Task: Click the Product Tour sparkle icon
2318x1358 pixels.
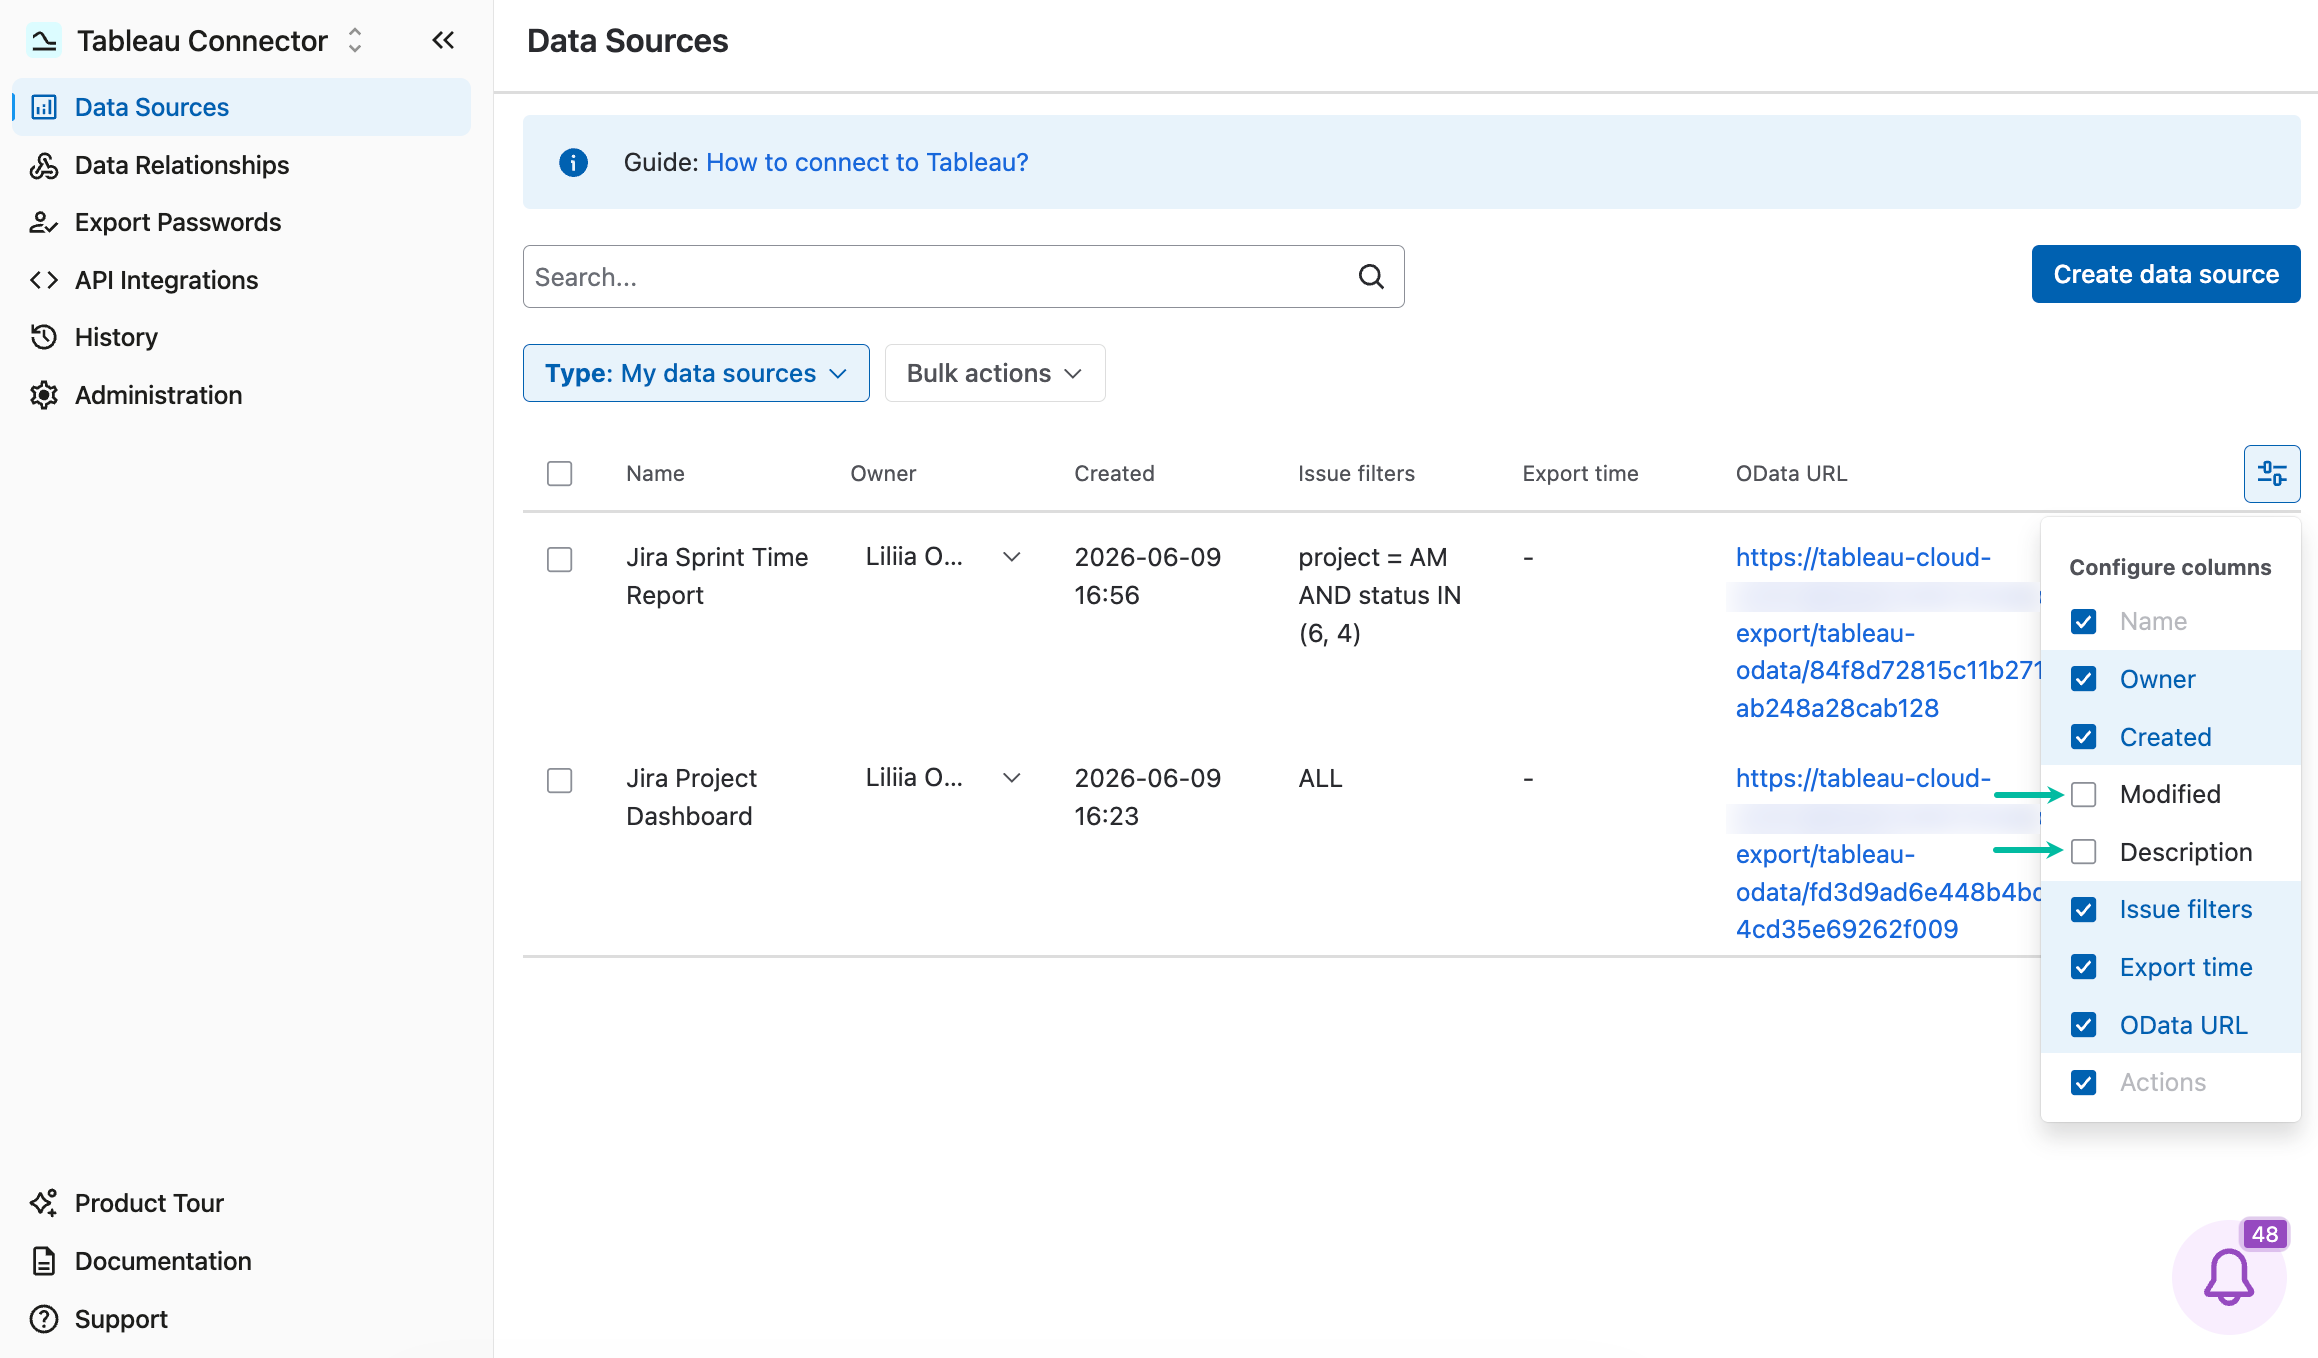Action: (x=44, y=1203)
